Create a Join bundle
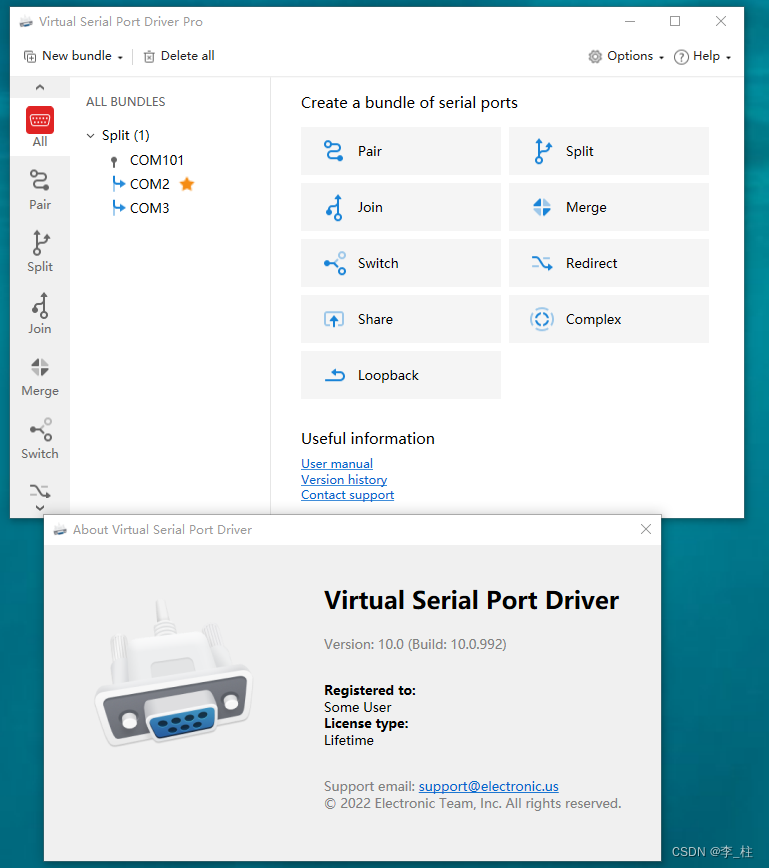769x868 pixels. pyautogui.click(x=401, y=207)
